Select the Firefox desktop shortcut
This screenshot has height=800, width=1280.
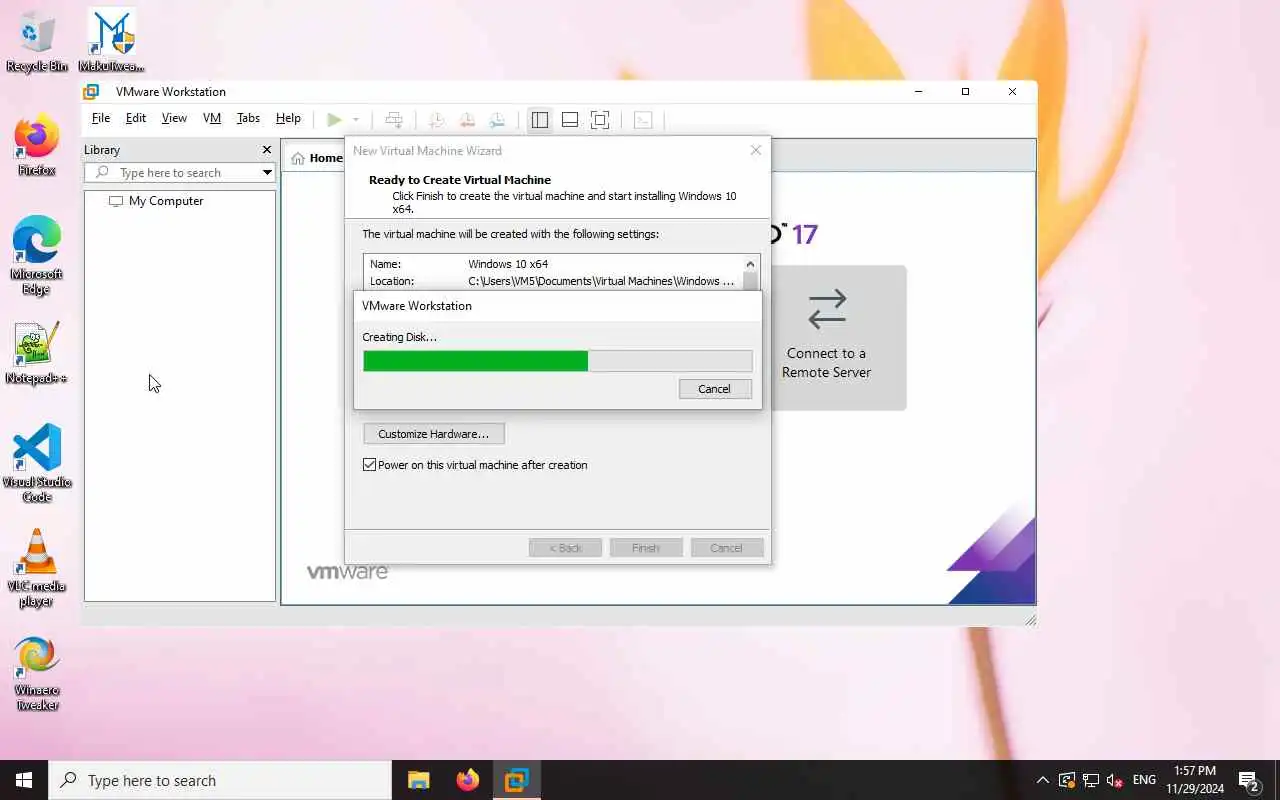(37, 147)
